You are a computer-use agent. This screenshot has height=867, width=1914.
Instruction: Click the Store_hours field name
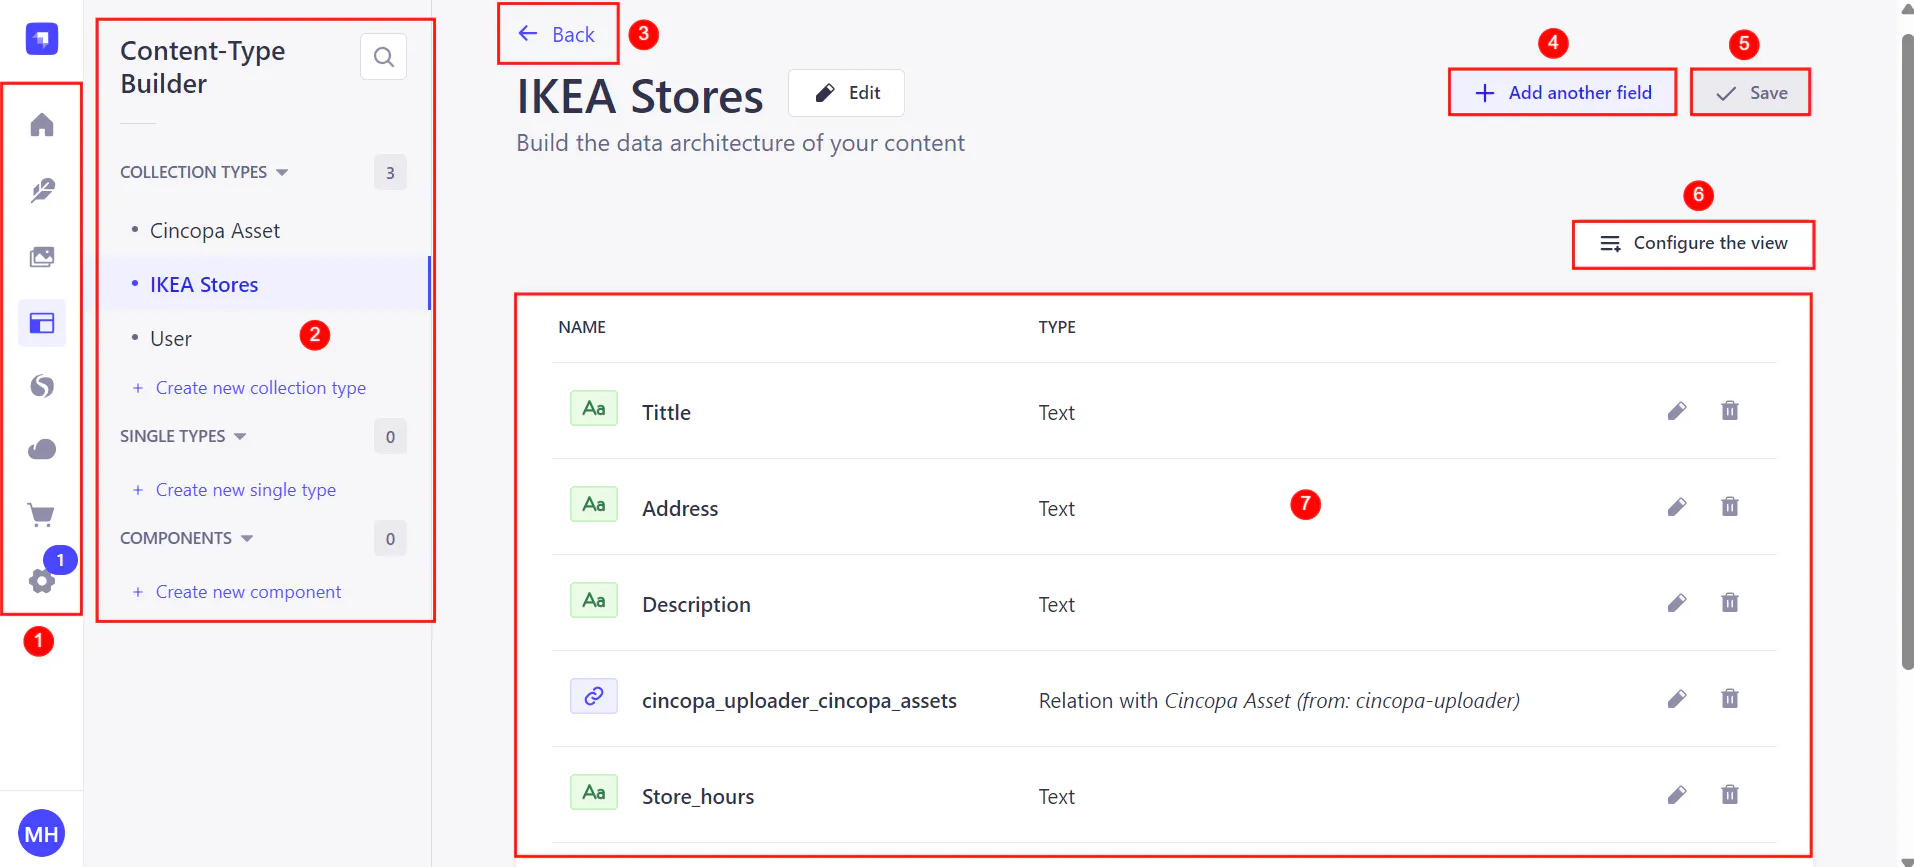[698, 797]
